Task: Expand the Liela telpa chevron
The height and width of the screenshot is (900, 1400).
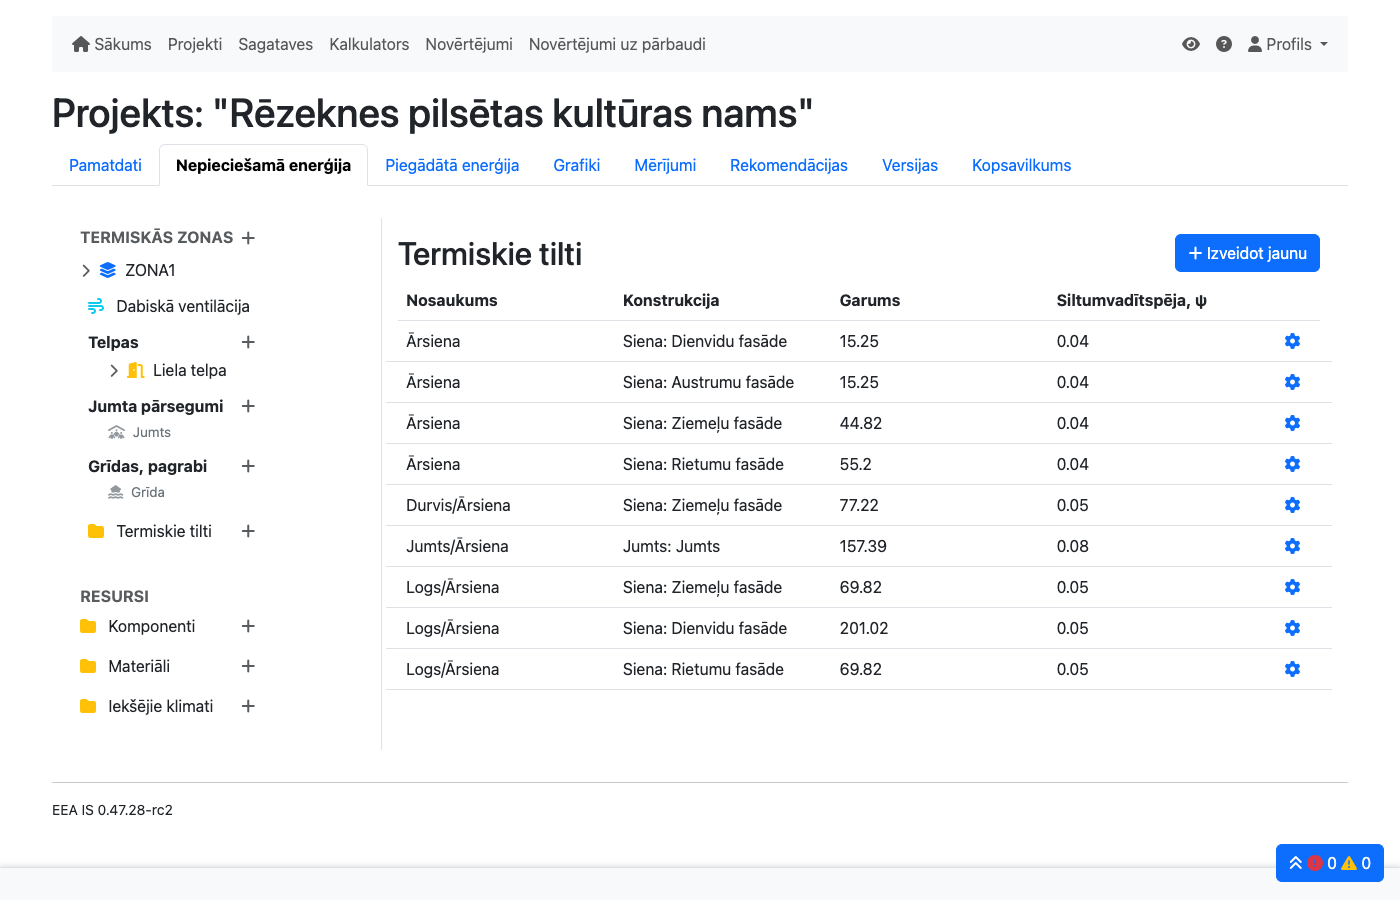Action: (x=114, y=370)
